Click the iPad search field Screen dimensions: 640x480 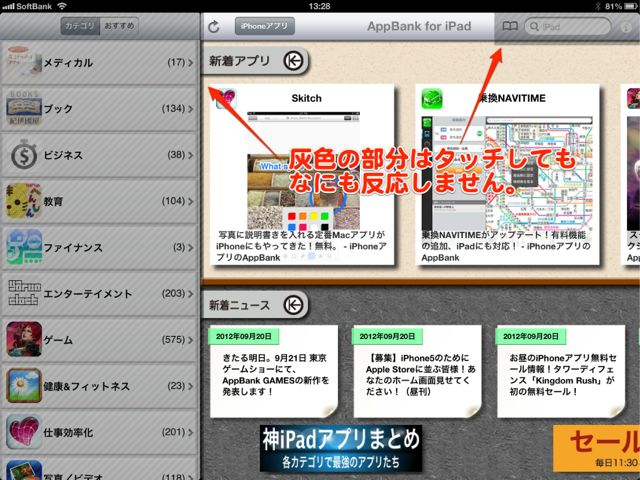(x=567, y=27)
